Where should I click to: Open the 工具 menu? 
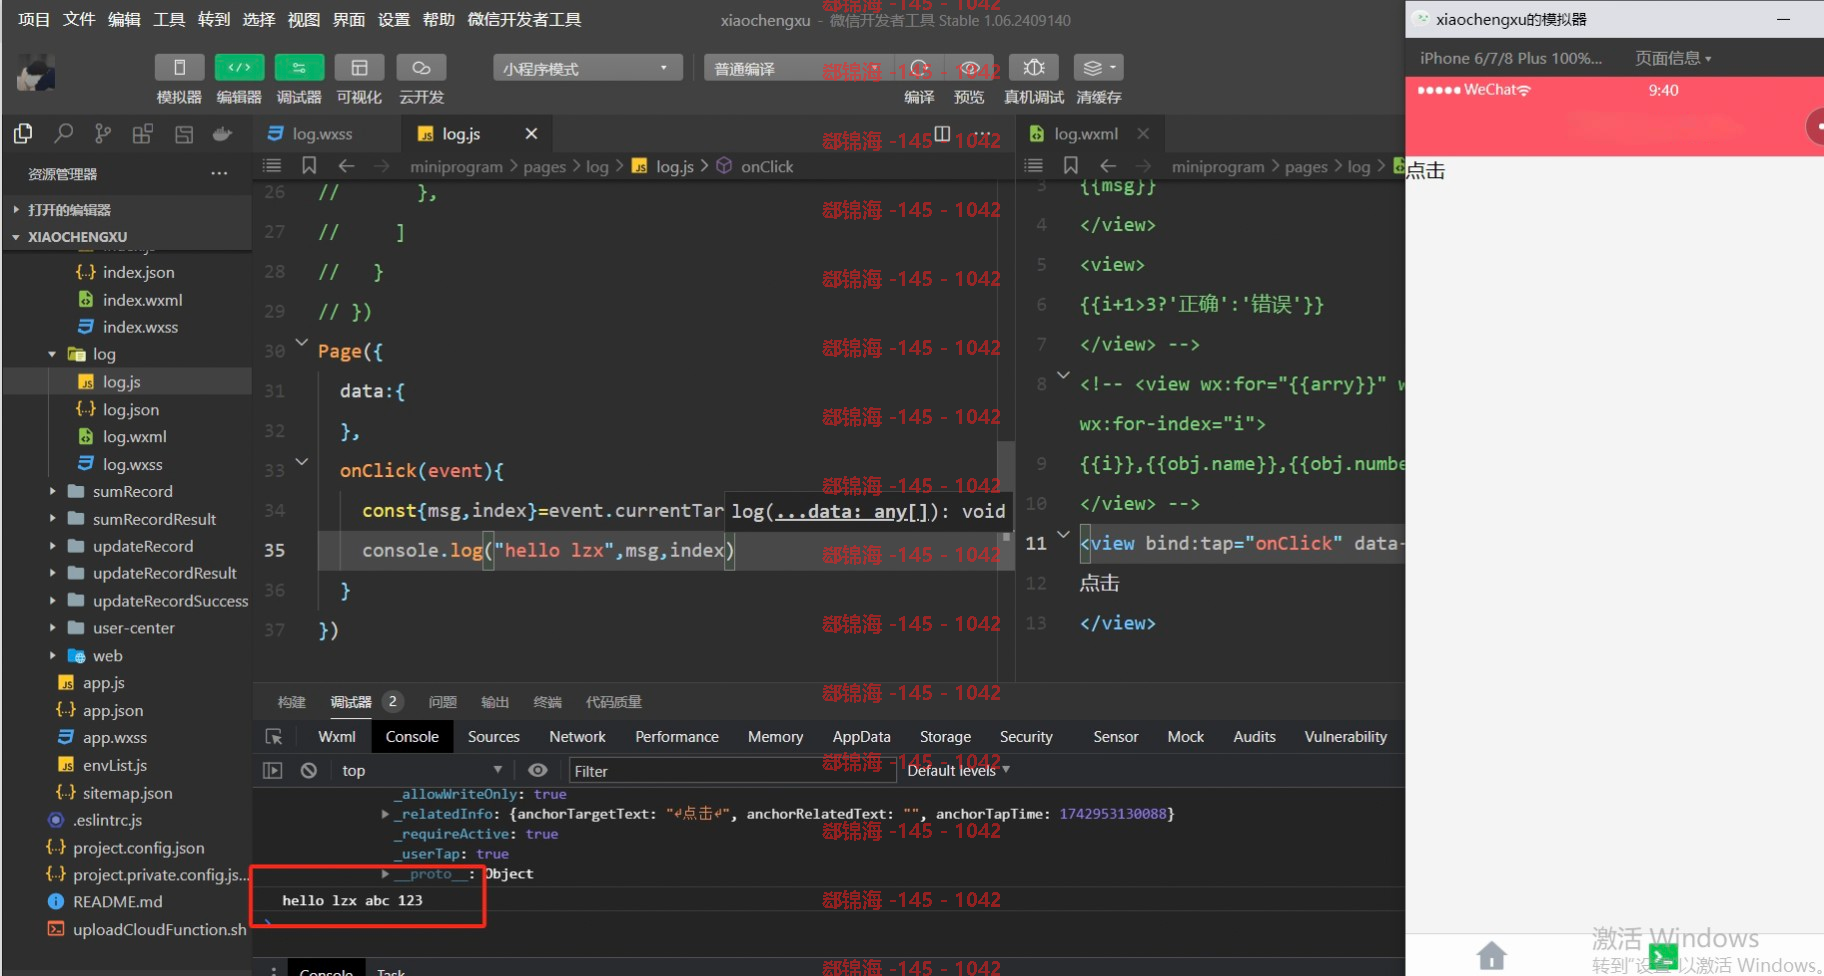pyautogui.click(x=169, y=19)
